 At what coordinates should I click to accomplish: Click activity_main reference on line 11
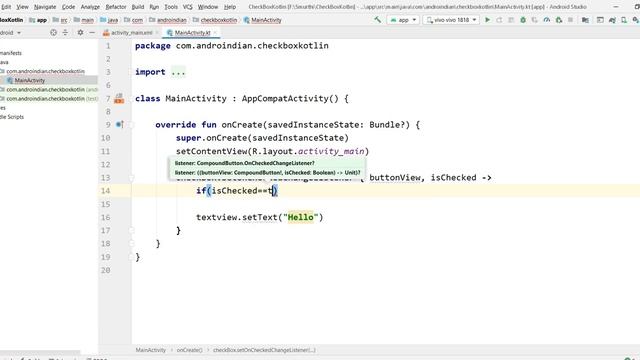click(331, 151)
